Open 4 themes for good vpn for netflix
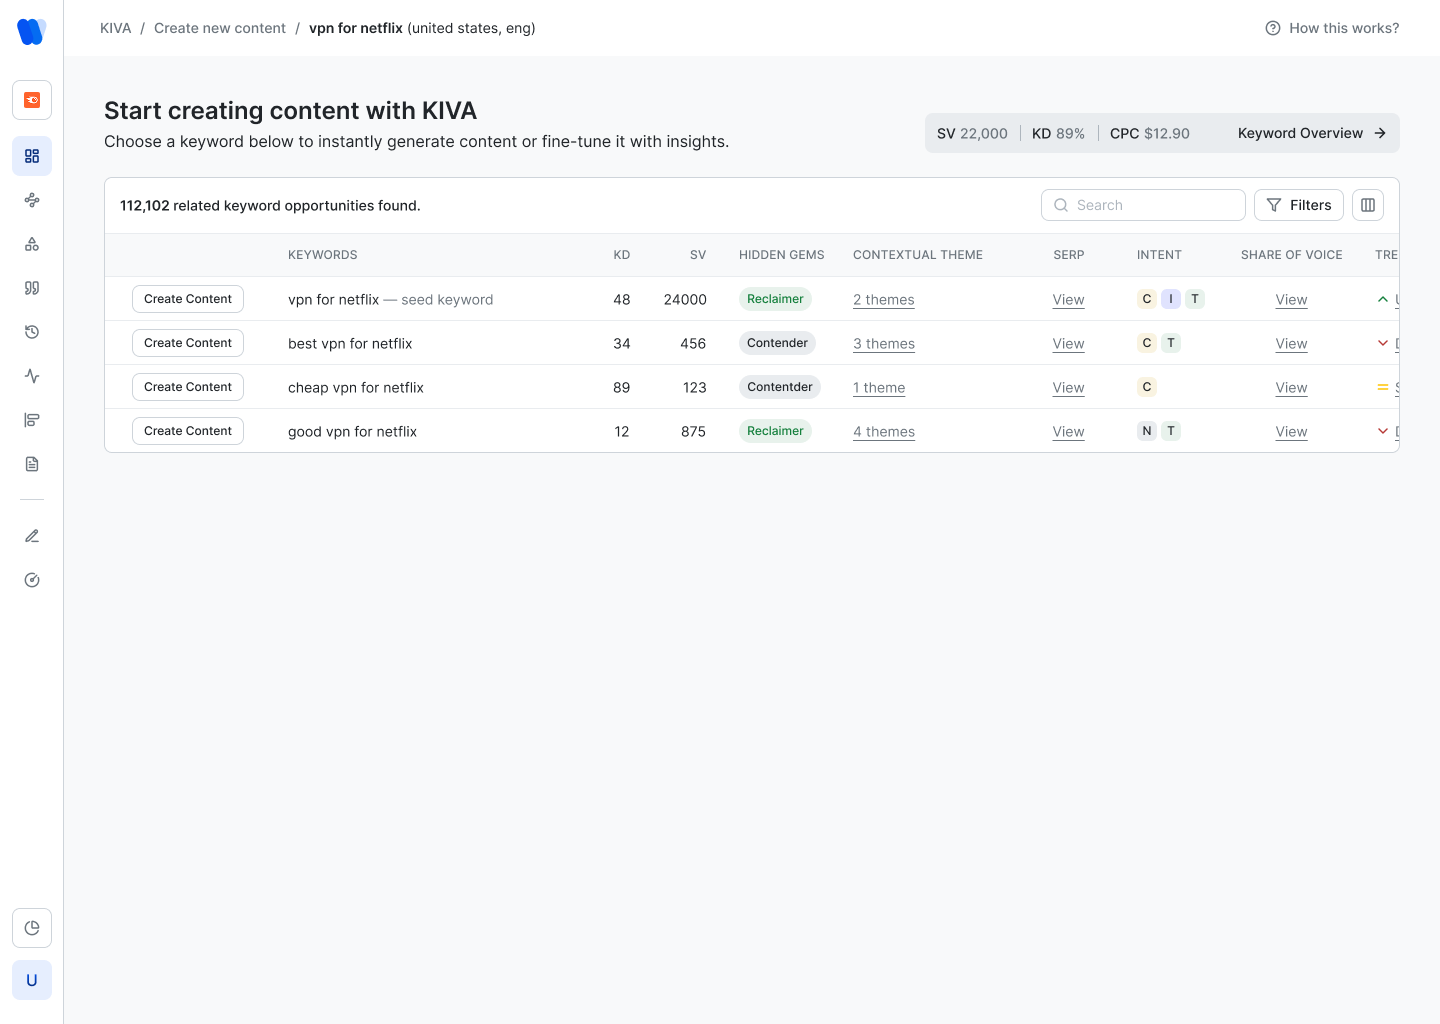The width and height of the screenshot is (1440, 1024). (884, 432)
